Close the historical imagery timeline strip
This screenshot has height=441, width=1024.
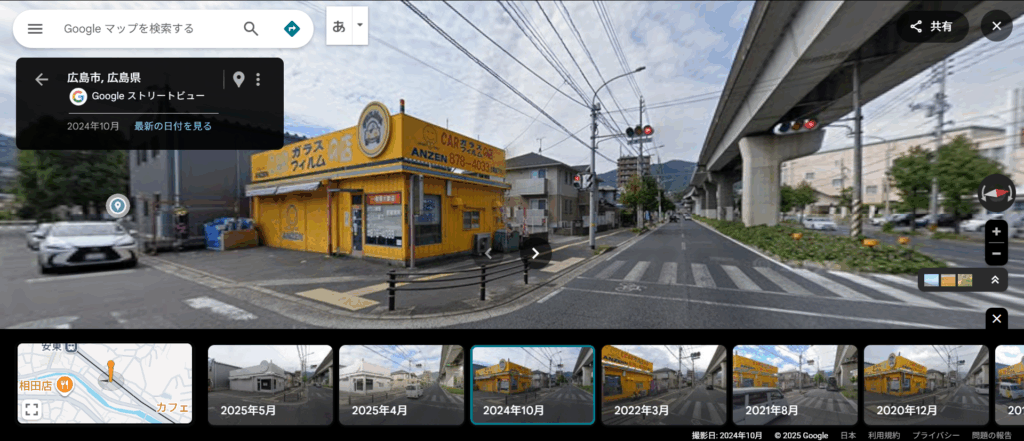tap(996, 318)
